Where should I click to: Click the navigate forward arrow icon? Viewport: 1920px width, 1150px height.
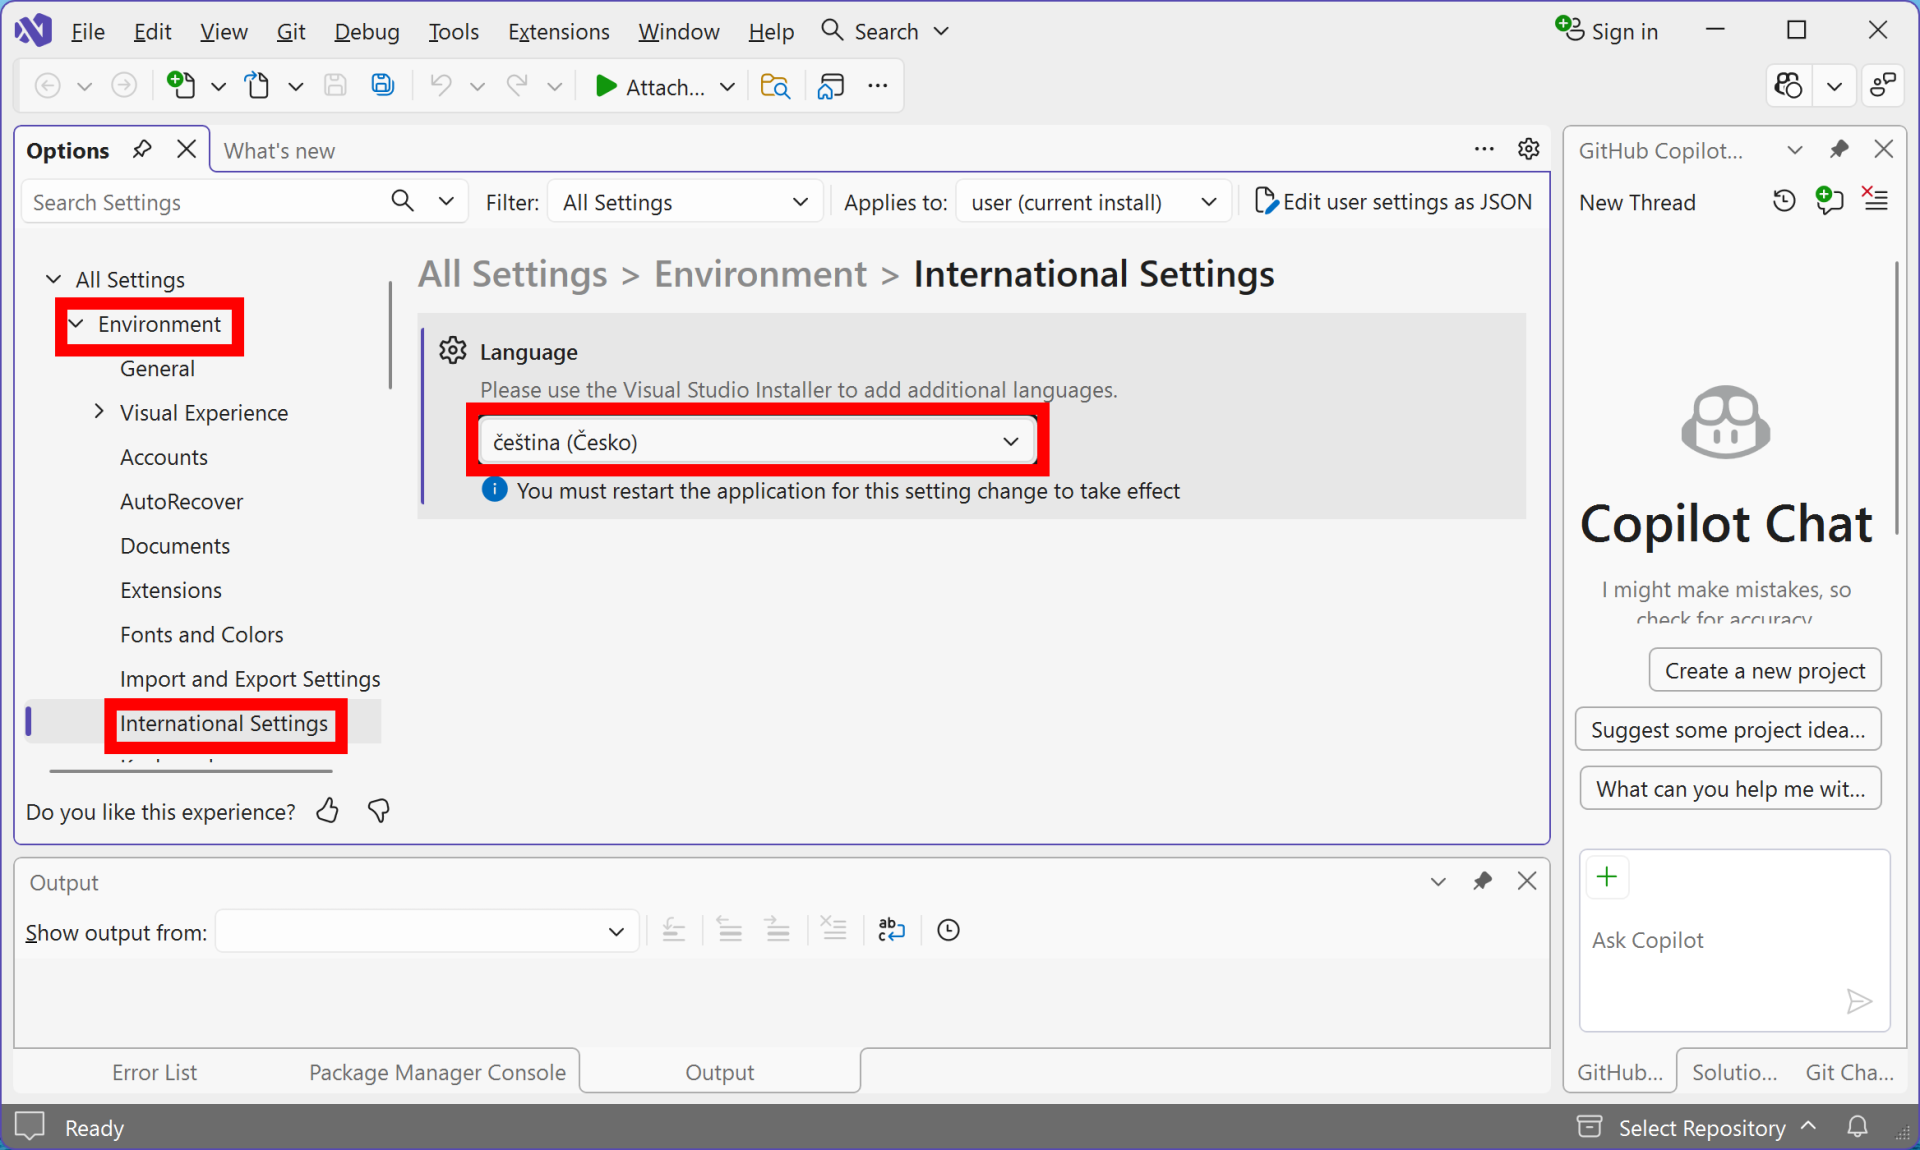click(124, 86)
